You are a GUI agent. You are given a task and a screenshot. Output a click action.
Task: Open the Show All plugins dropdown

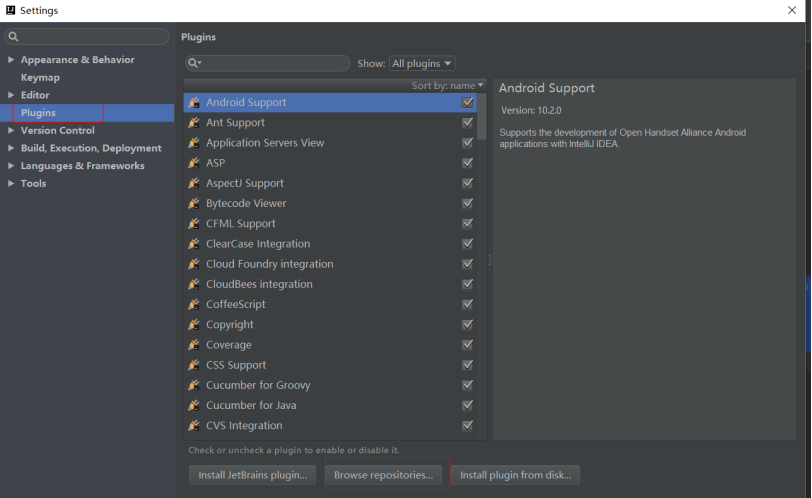[x=422, y=63]
